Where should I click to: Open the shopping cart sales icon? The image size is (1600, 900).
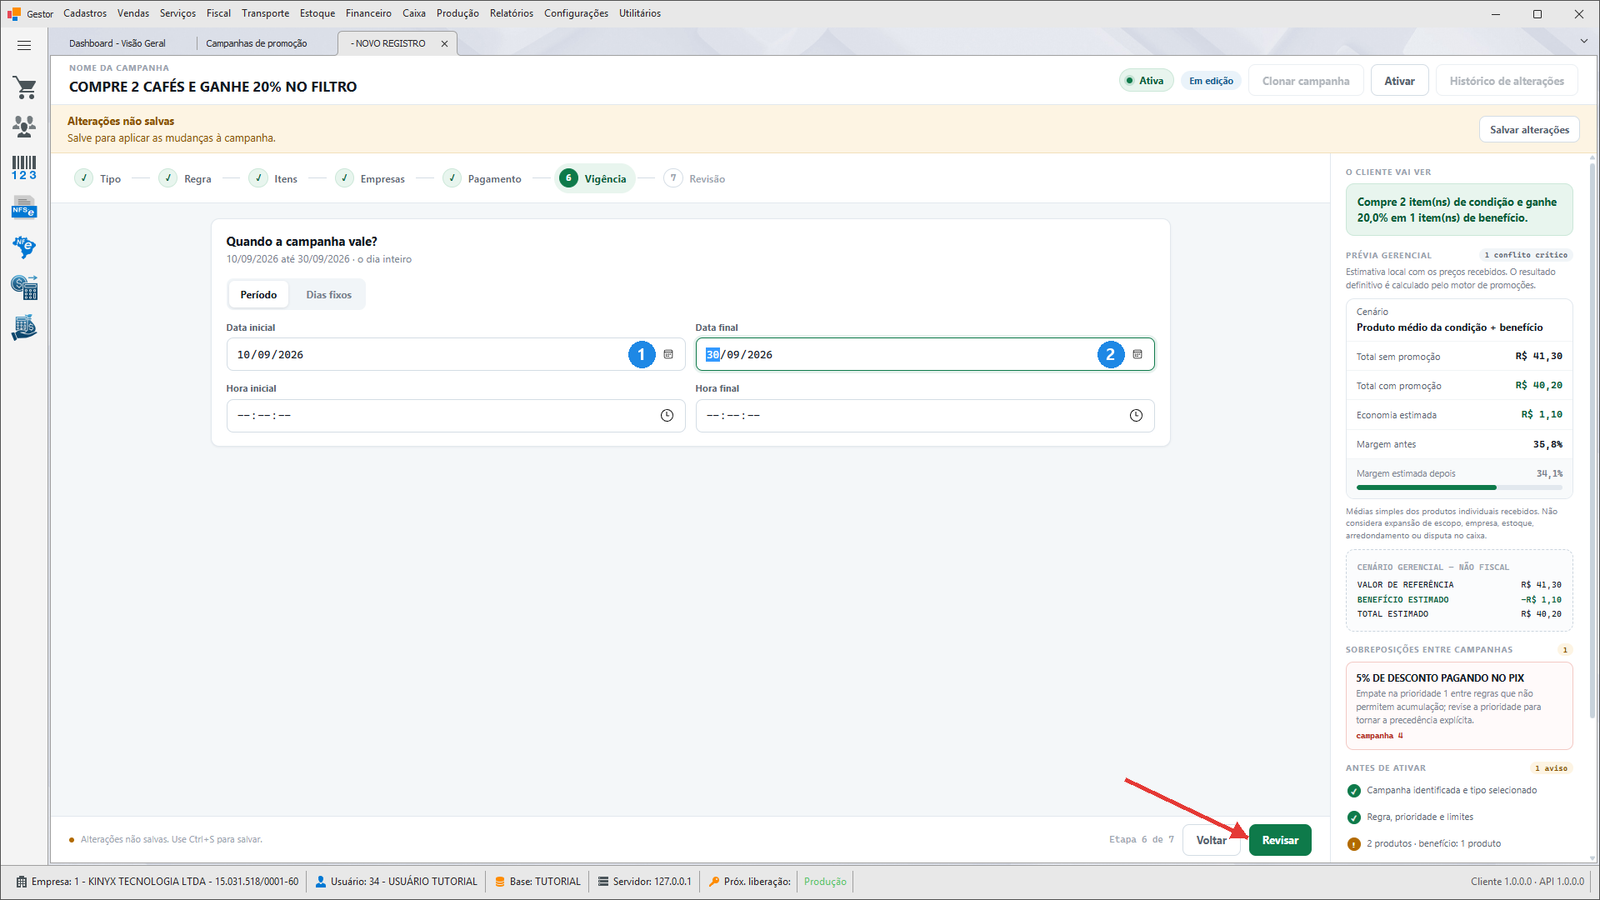(x=25, y=87)
